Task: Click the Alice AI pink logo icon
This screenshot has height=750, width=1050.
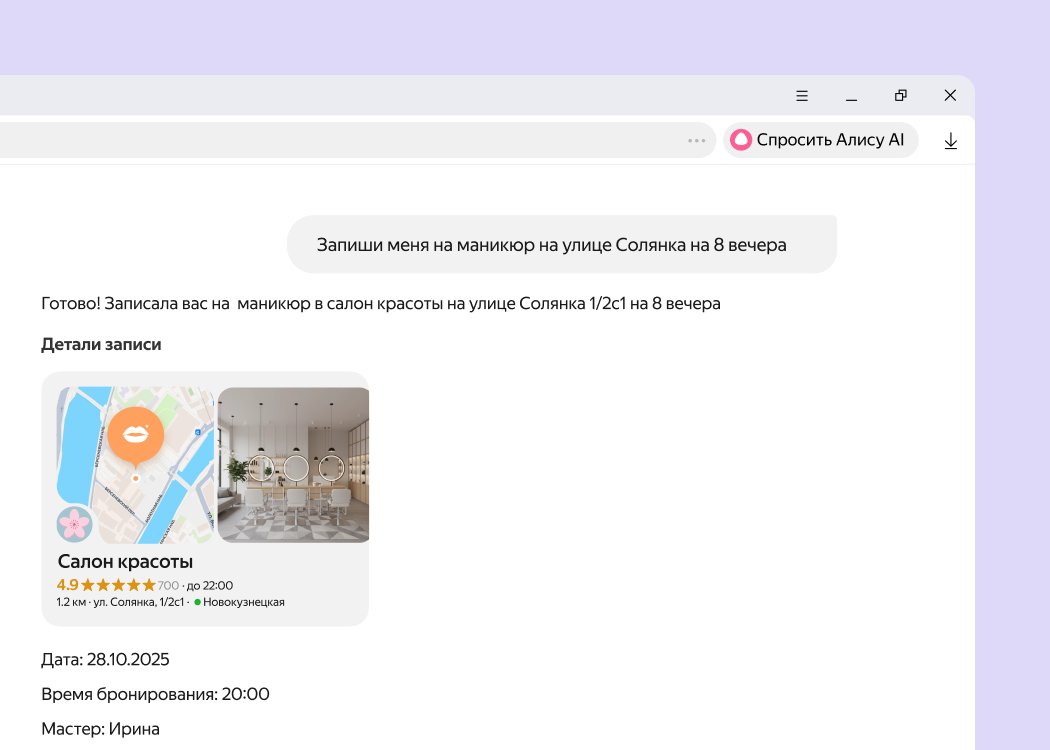Action: 741,140
